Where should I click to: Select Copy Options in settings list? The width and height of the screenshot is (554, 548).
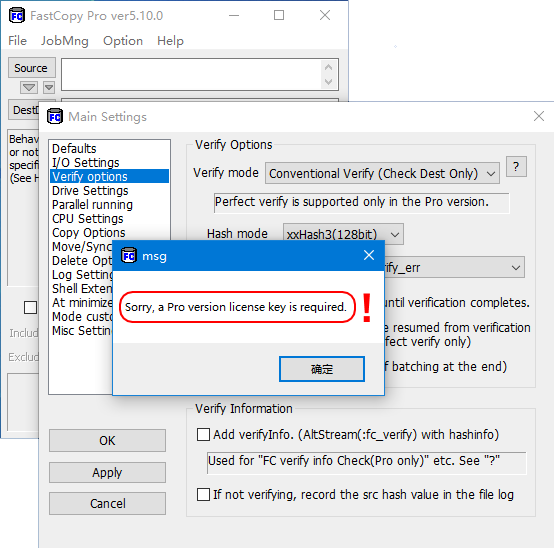(x=109, y=232)
